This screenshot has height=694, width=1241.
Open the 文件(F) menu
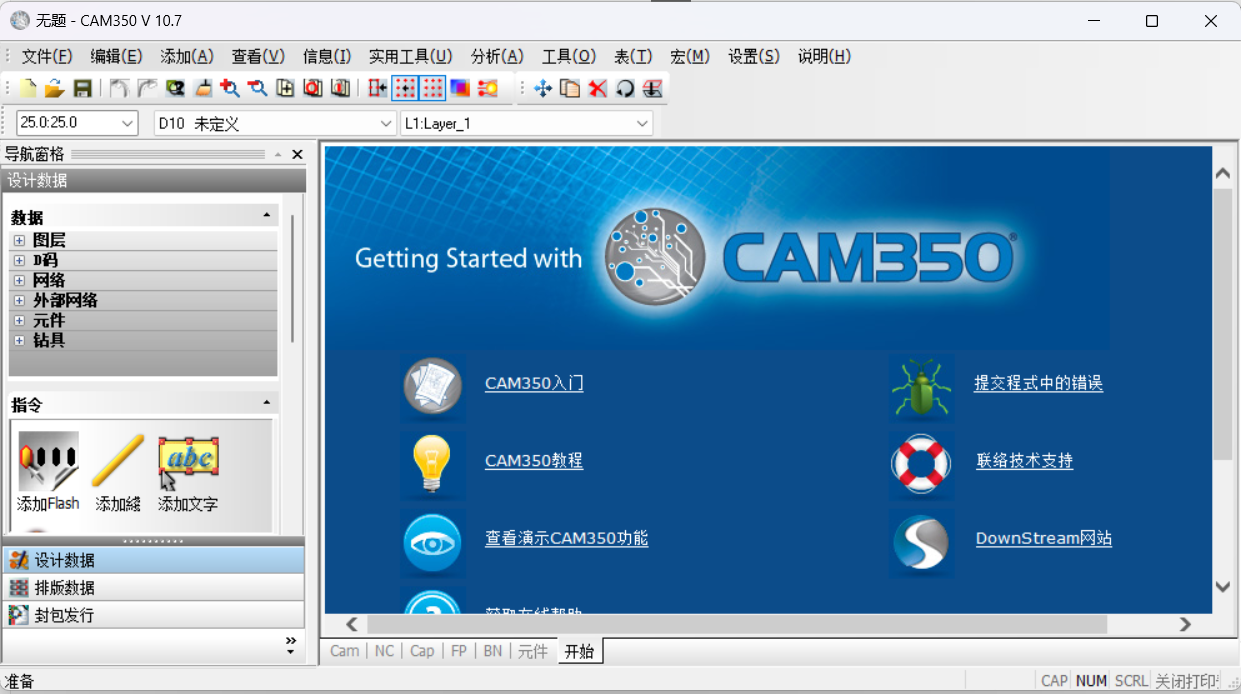47,57
